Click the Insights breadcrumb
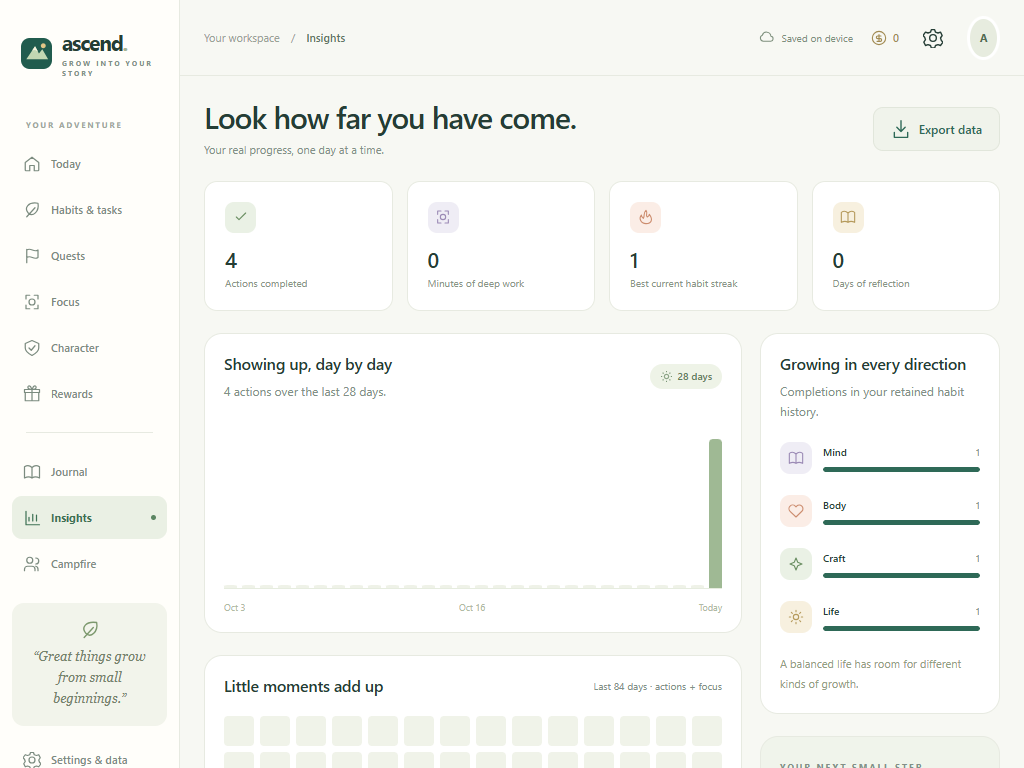Viewport: 1024px width, 768px height. pyautogui.click(x=325, y=39)
